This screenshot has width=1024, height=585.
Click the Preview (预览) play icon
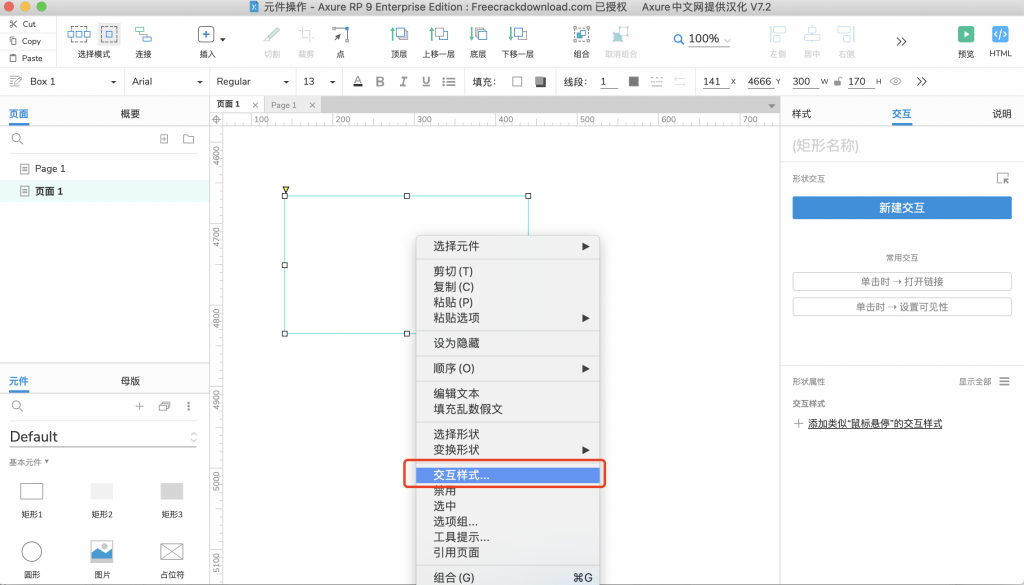(x=965, y=35)
